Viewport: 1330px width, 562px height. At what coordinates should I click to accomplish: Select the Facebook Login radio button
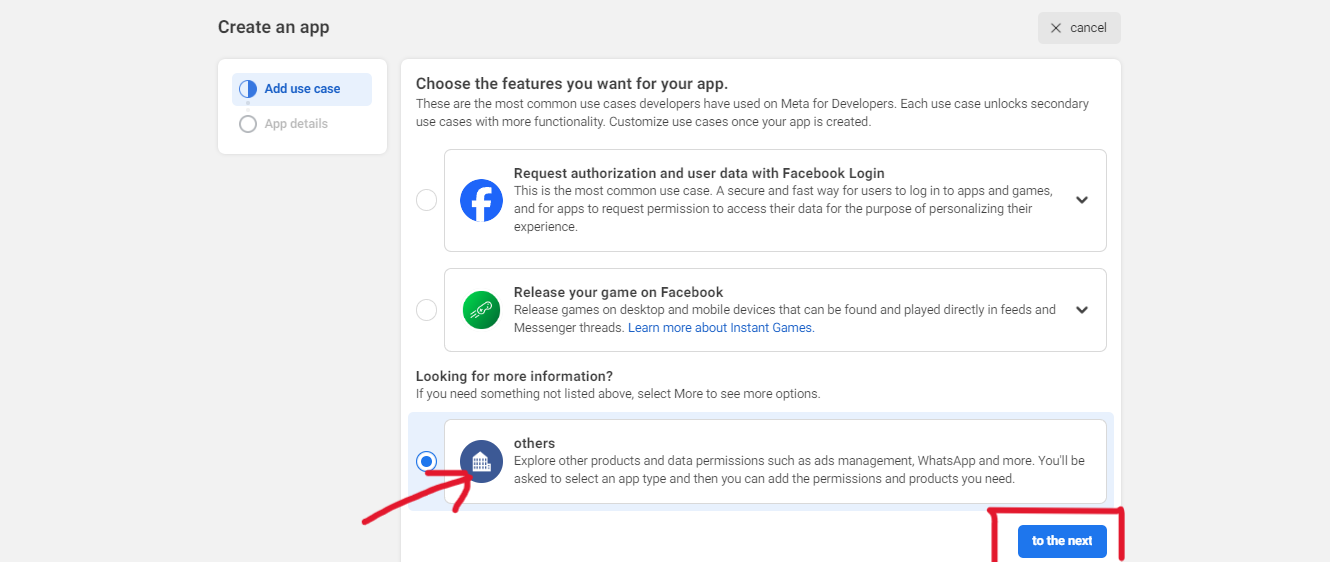click(426, 200)
